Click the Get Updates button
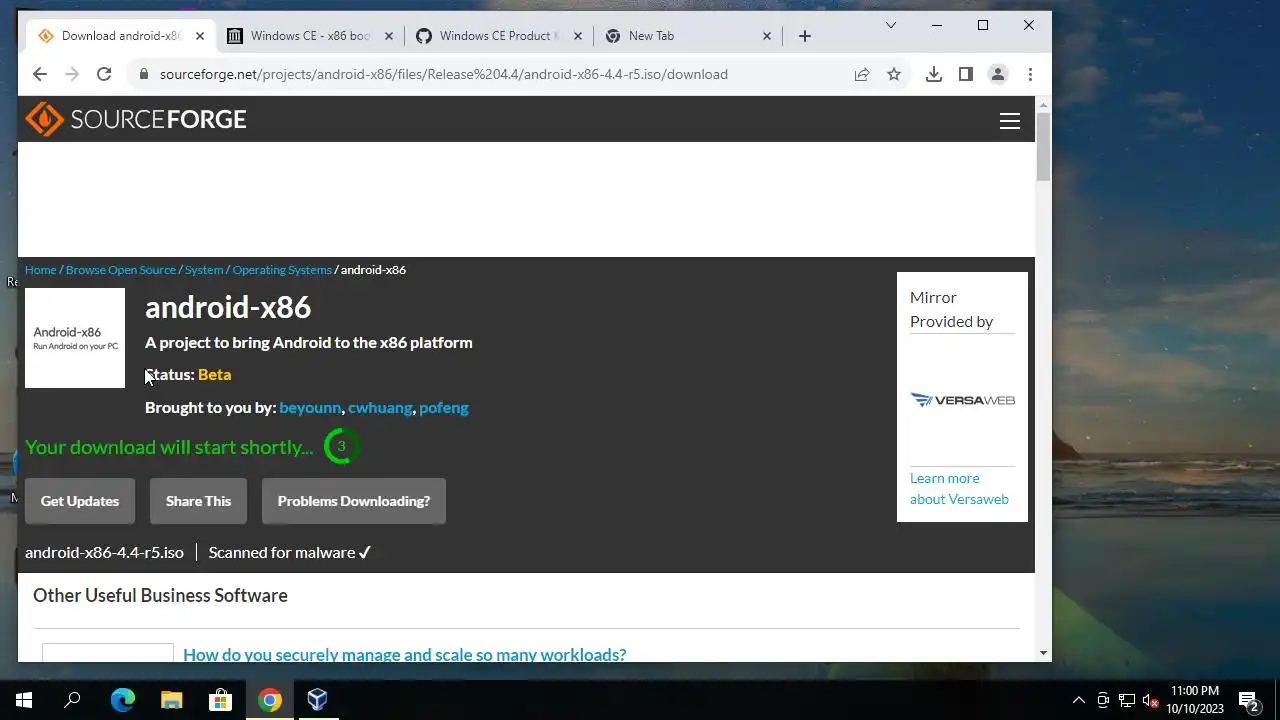The height and width of the screenshot is (720, 1280). point(80,501)
